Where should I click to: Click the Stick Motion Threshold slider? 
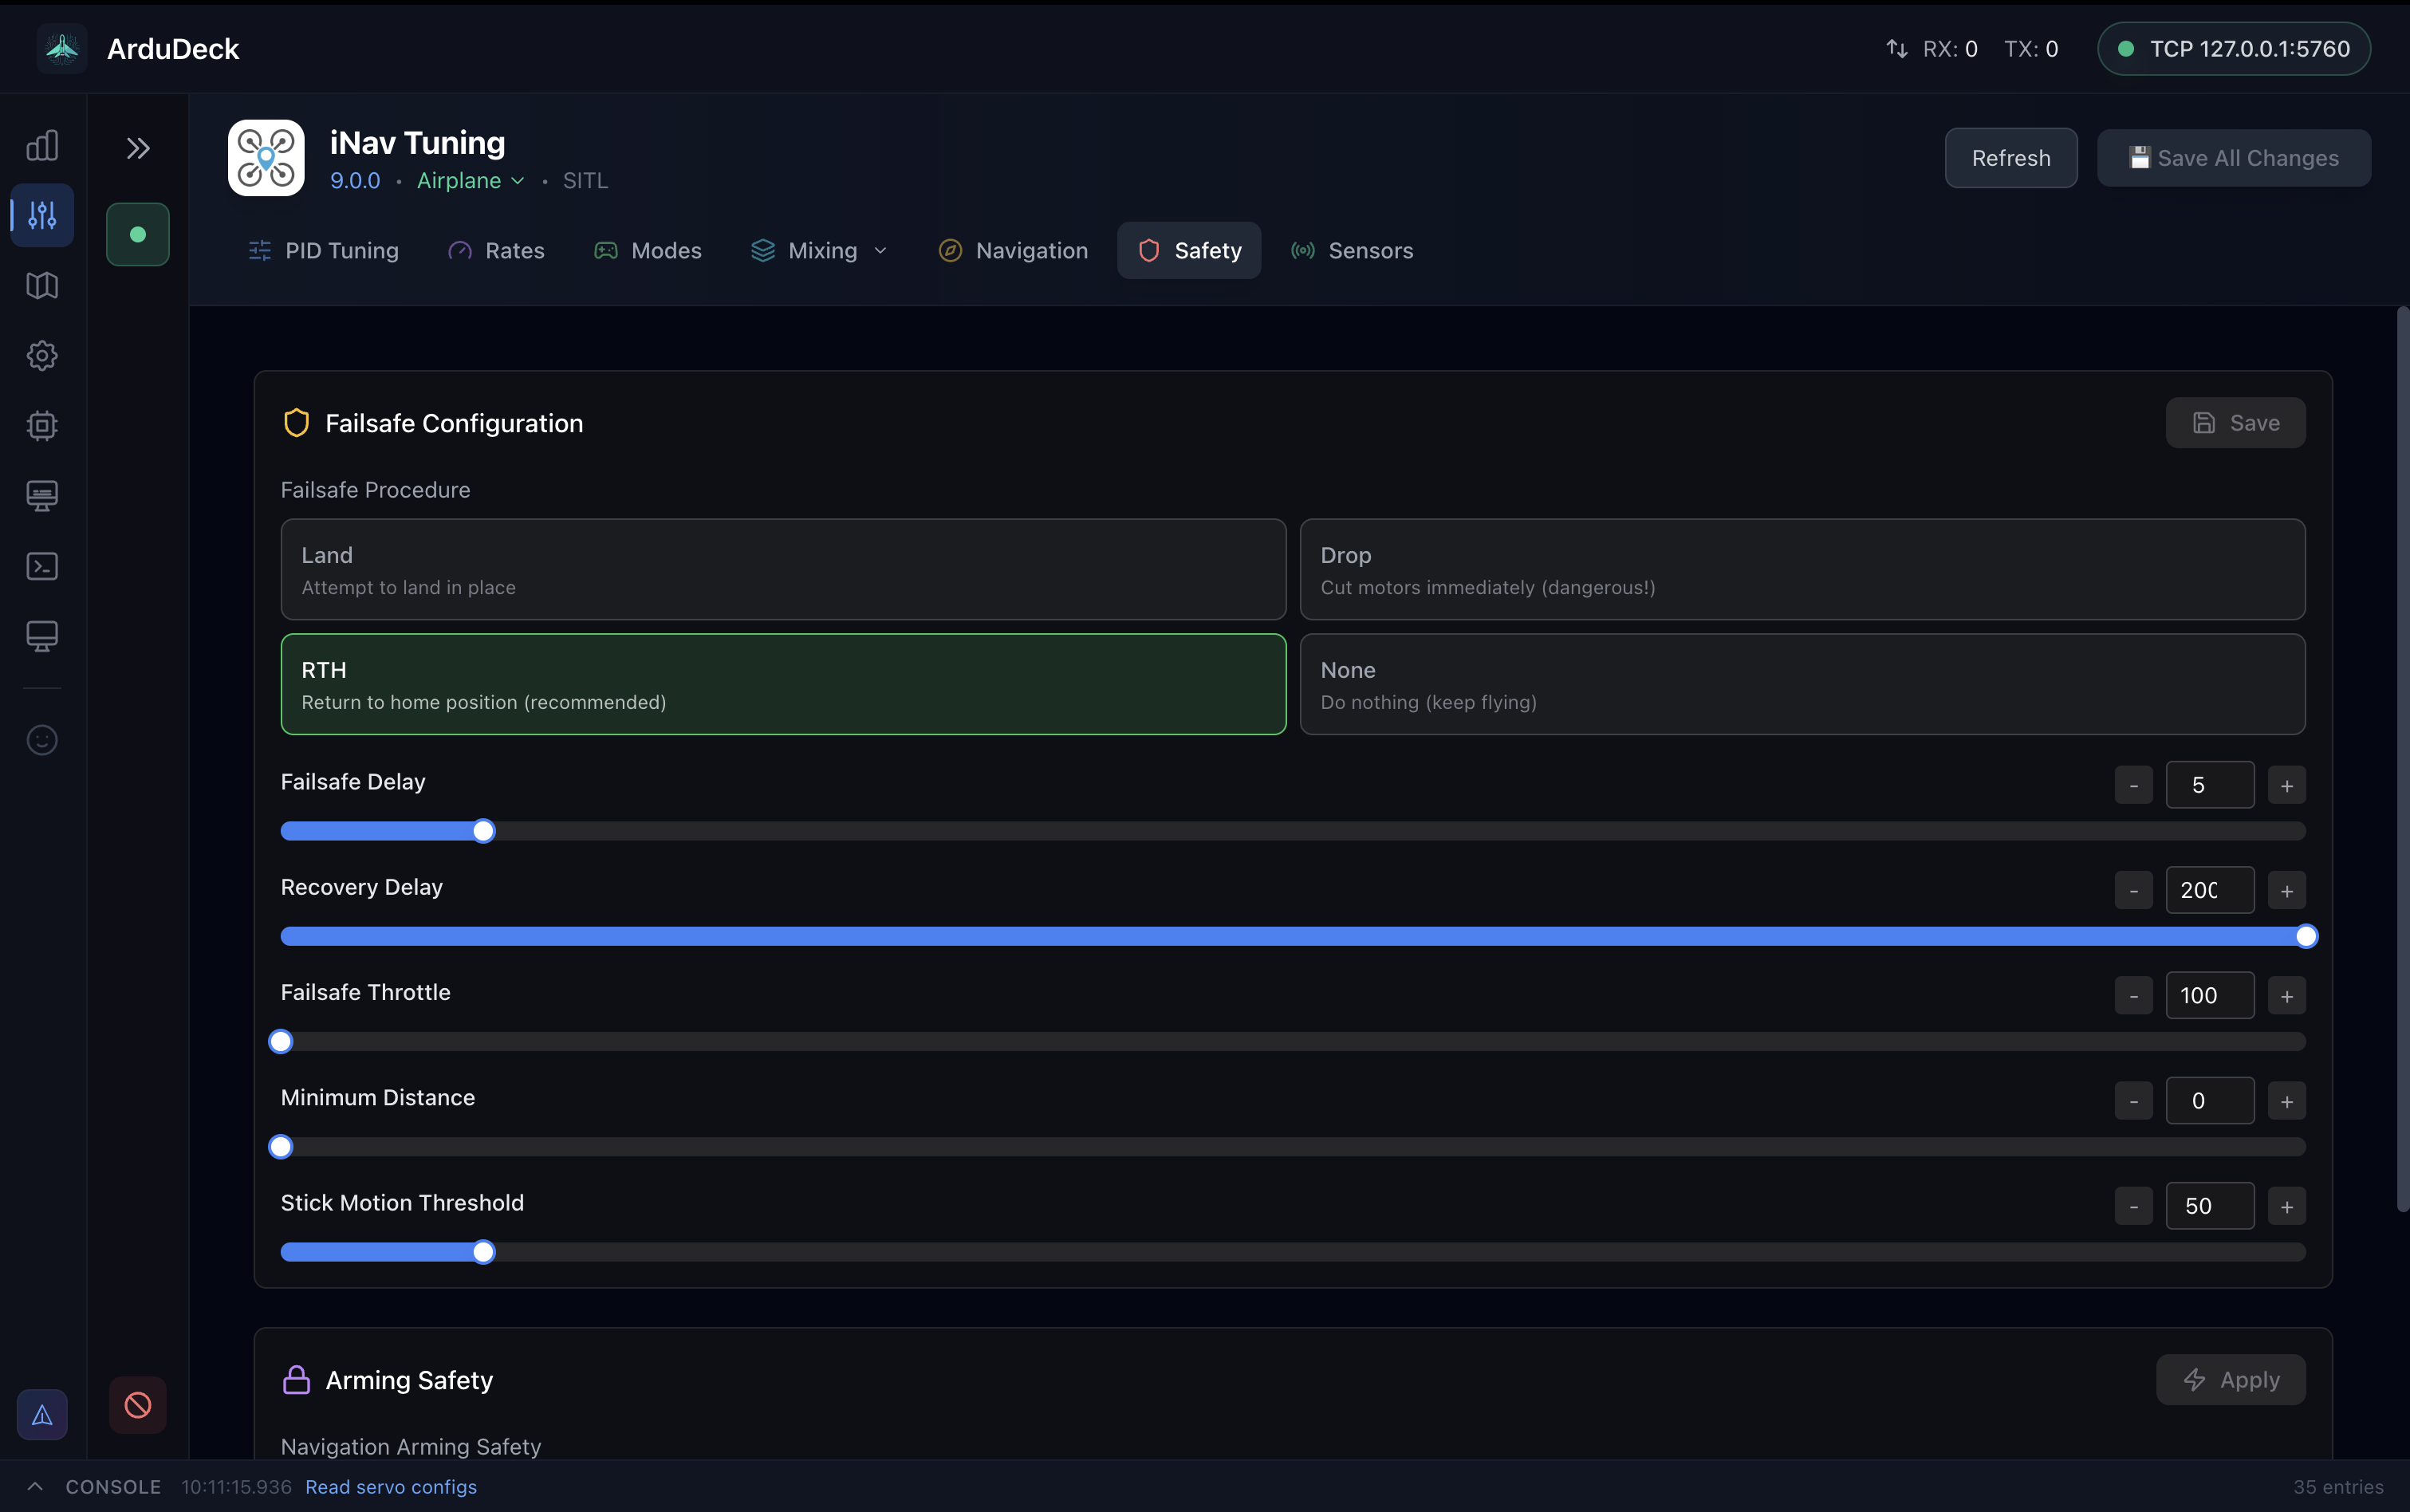[x=1293, y=1252]
